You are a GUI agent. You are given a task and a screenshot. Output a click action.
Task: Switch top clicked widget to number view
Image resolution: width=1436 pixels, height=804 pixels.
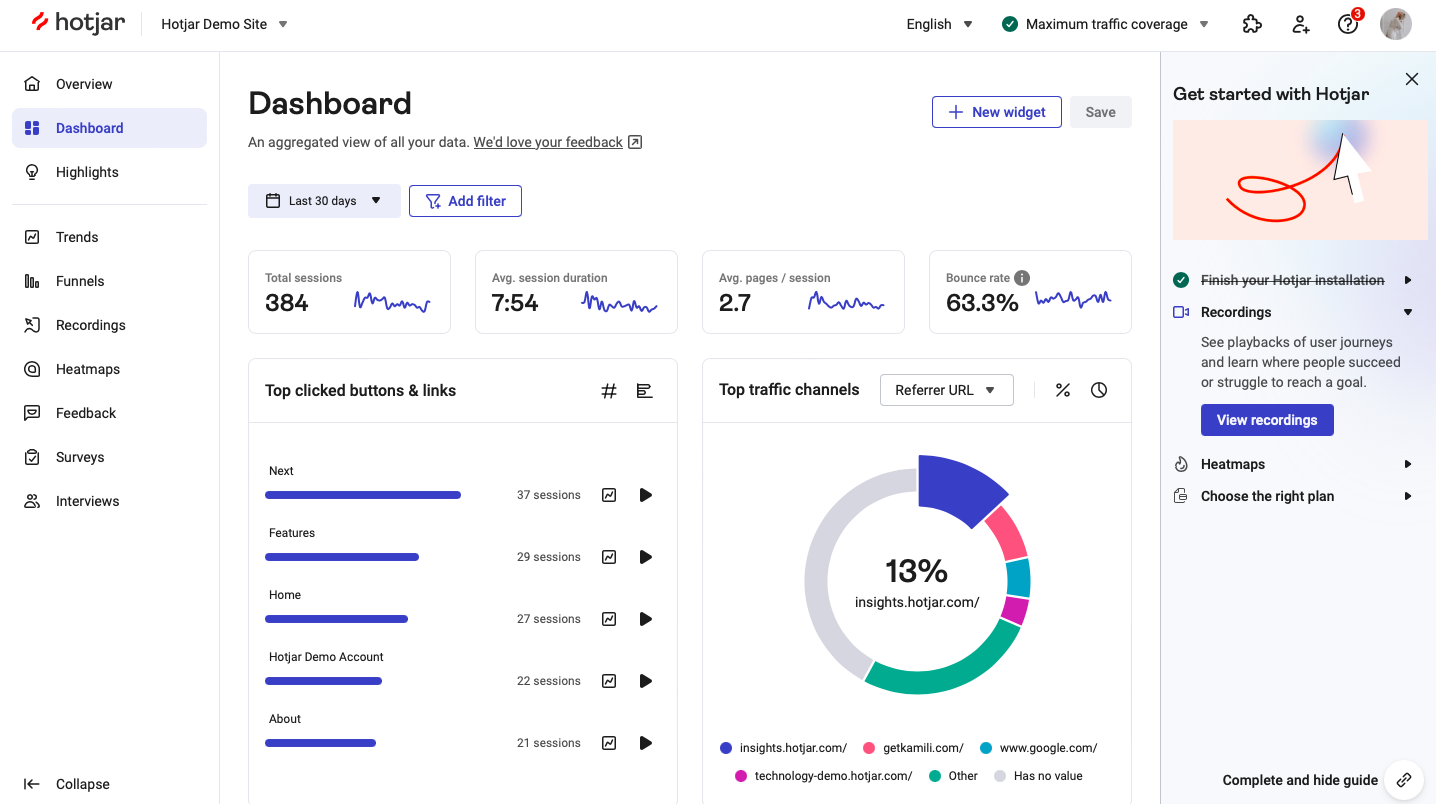pyautogui.click(x=608, y=391)
